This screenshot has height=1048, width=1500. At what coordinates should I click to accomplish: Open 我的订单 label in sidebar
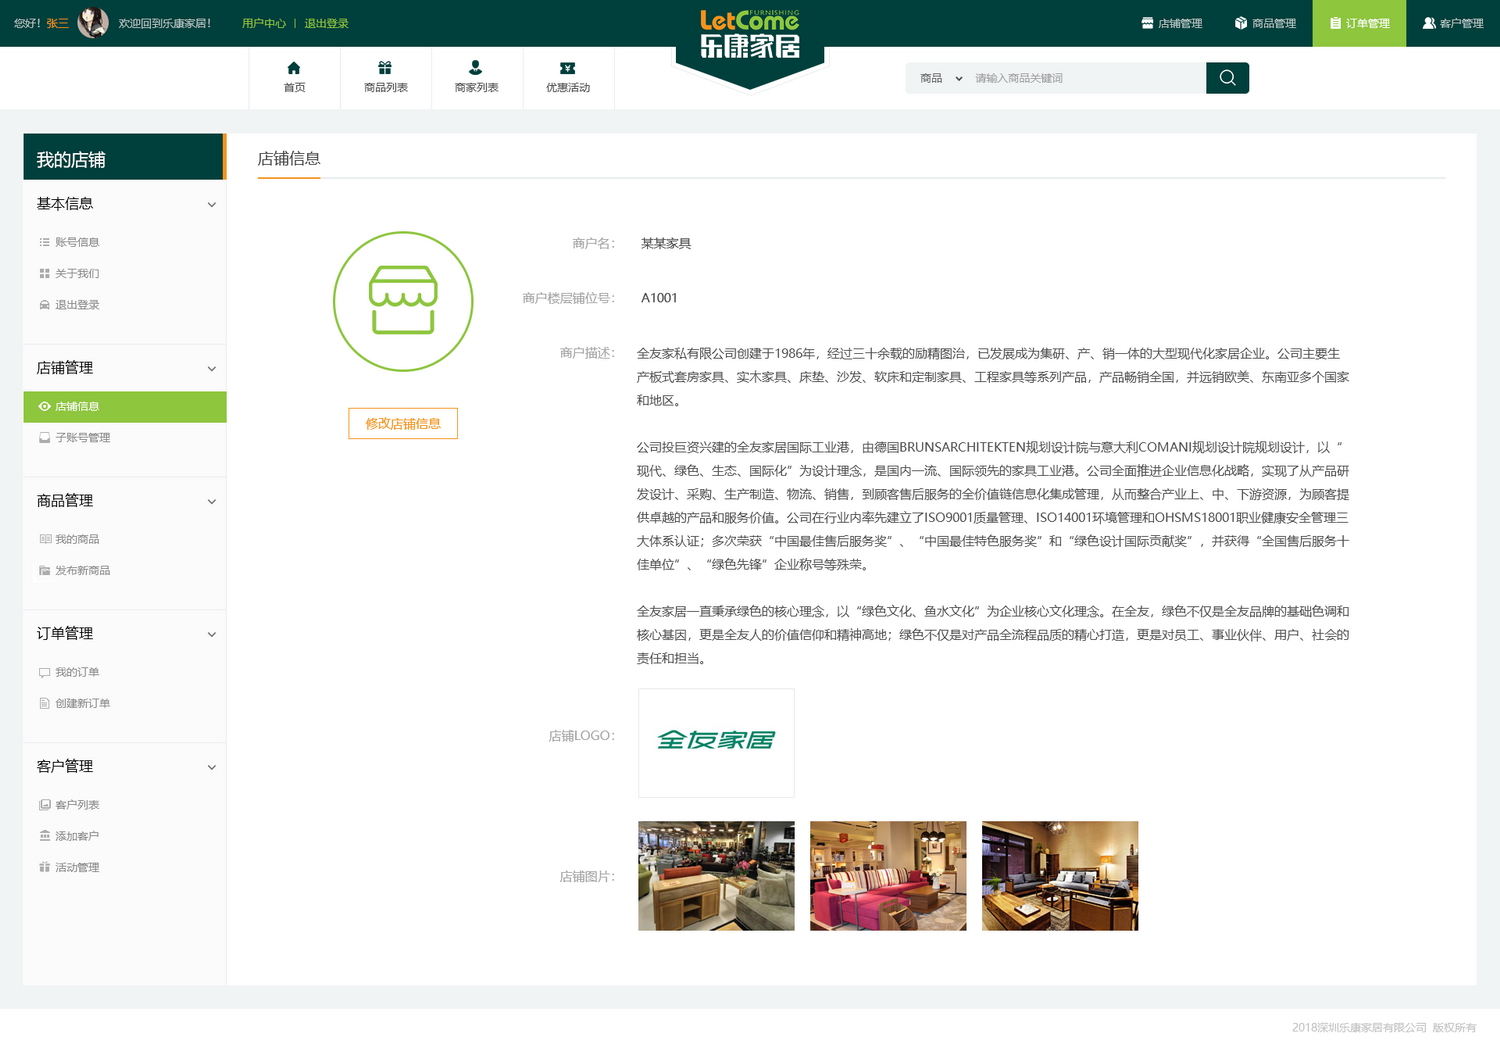point(77,673)
